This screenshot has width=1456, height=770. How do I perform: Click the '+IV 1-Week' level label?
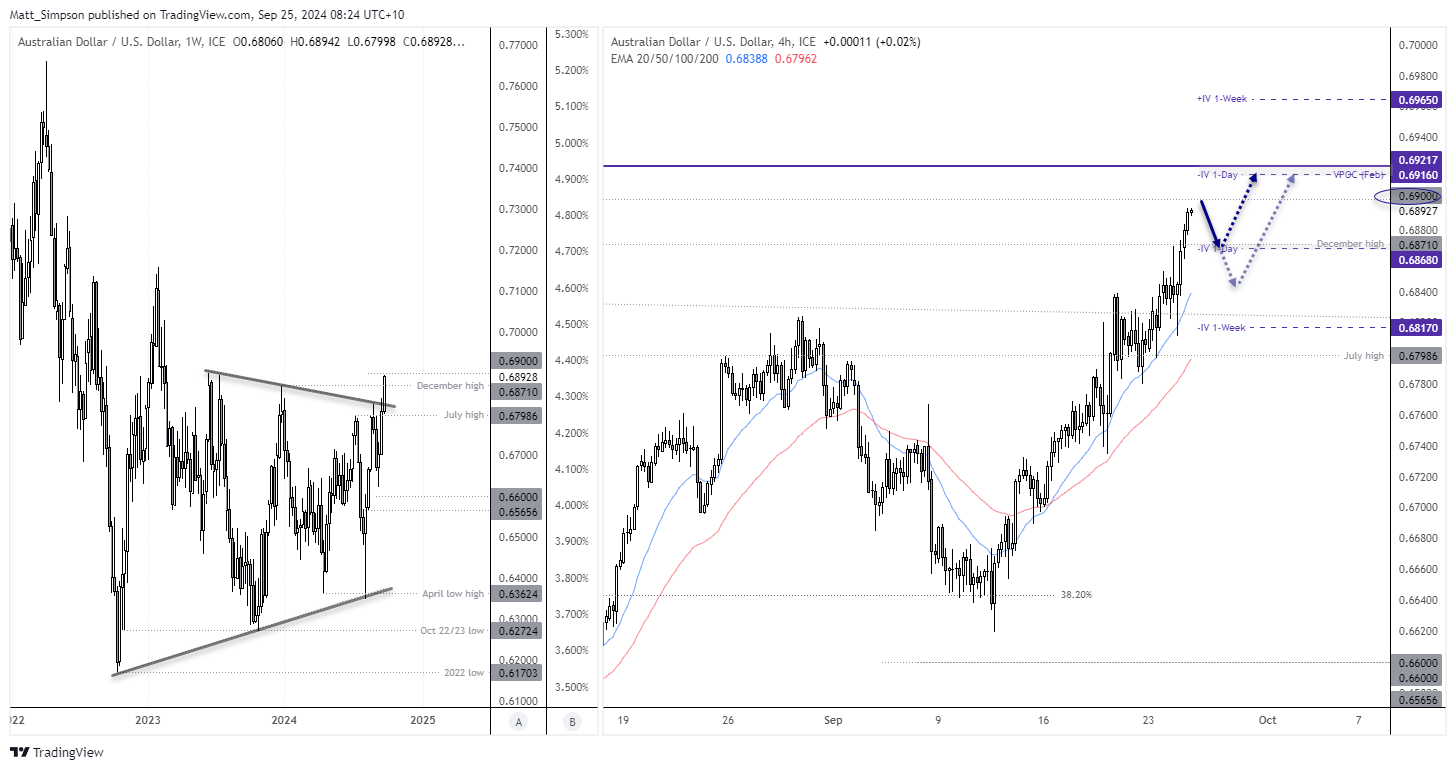point(1221,99)
